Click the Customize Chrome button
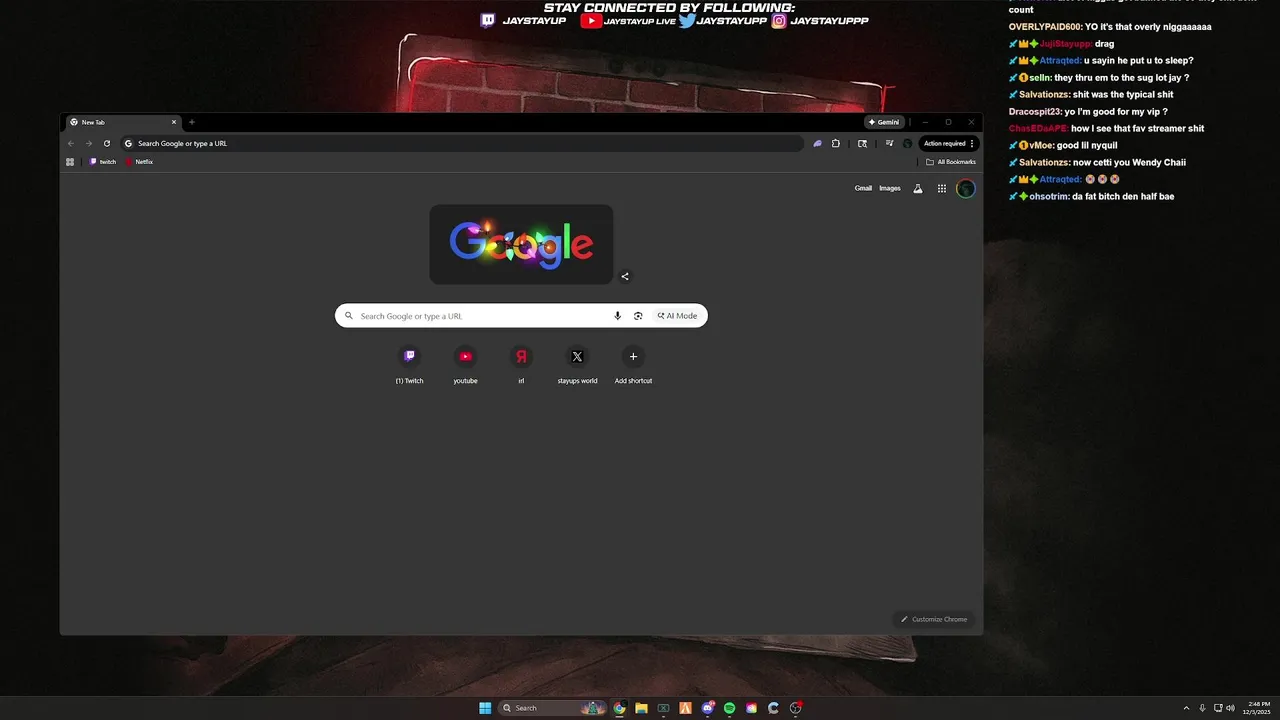The height and width of the screenshot is (720, 1280). coord(934,619)
